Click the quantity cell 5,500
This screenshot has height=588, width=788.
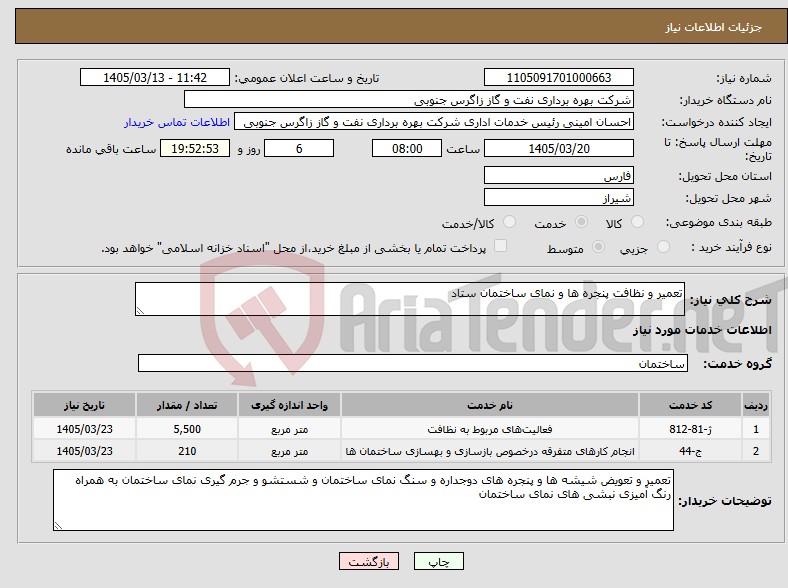[187, 429]
